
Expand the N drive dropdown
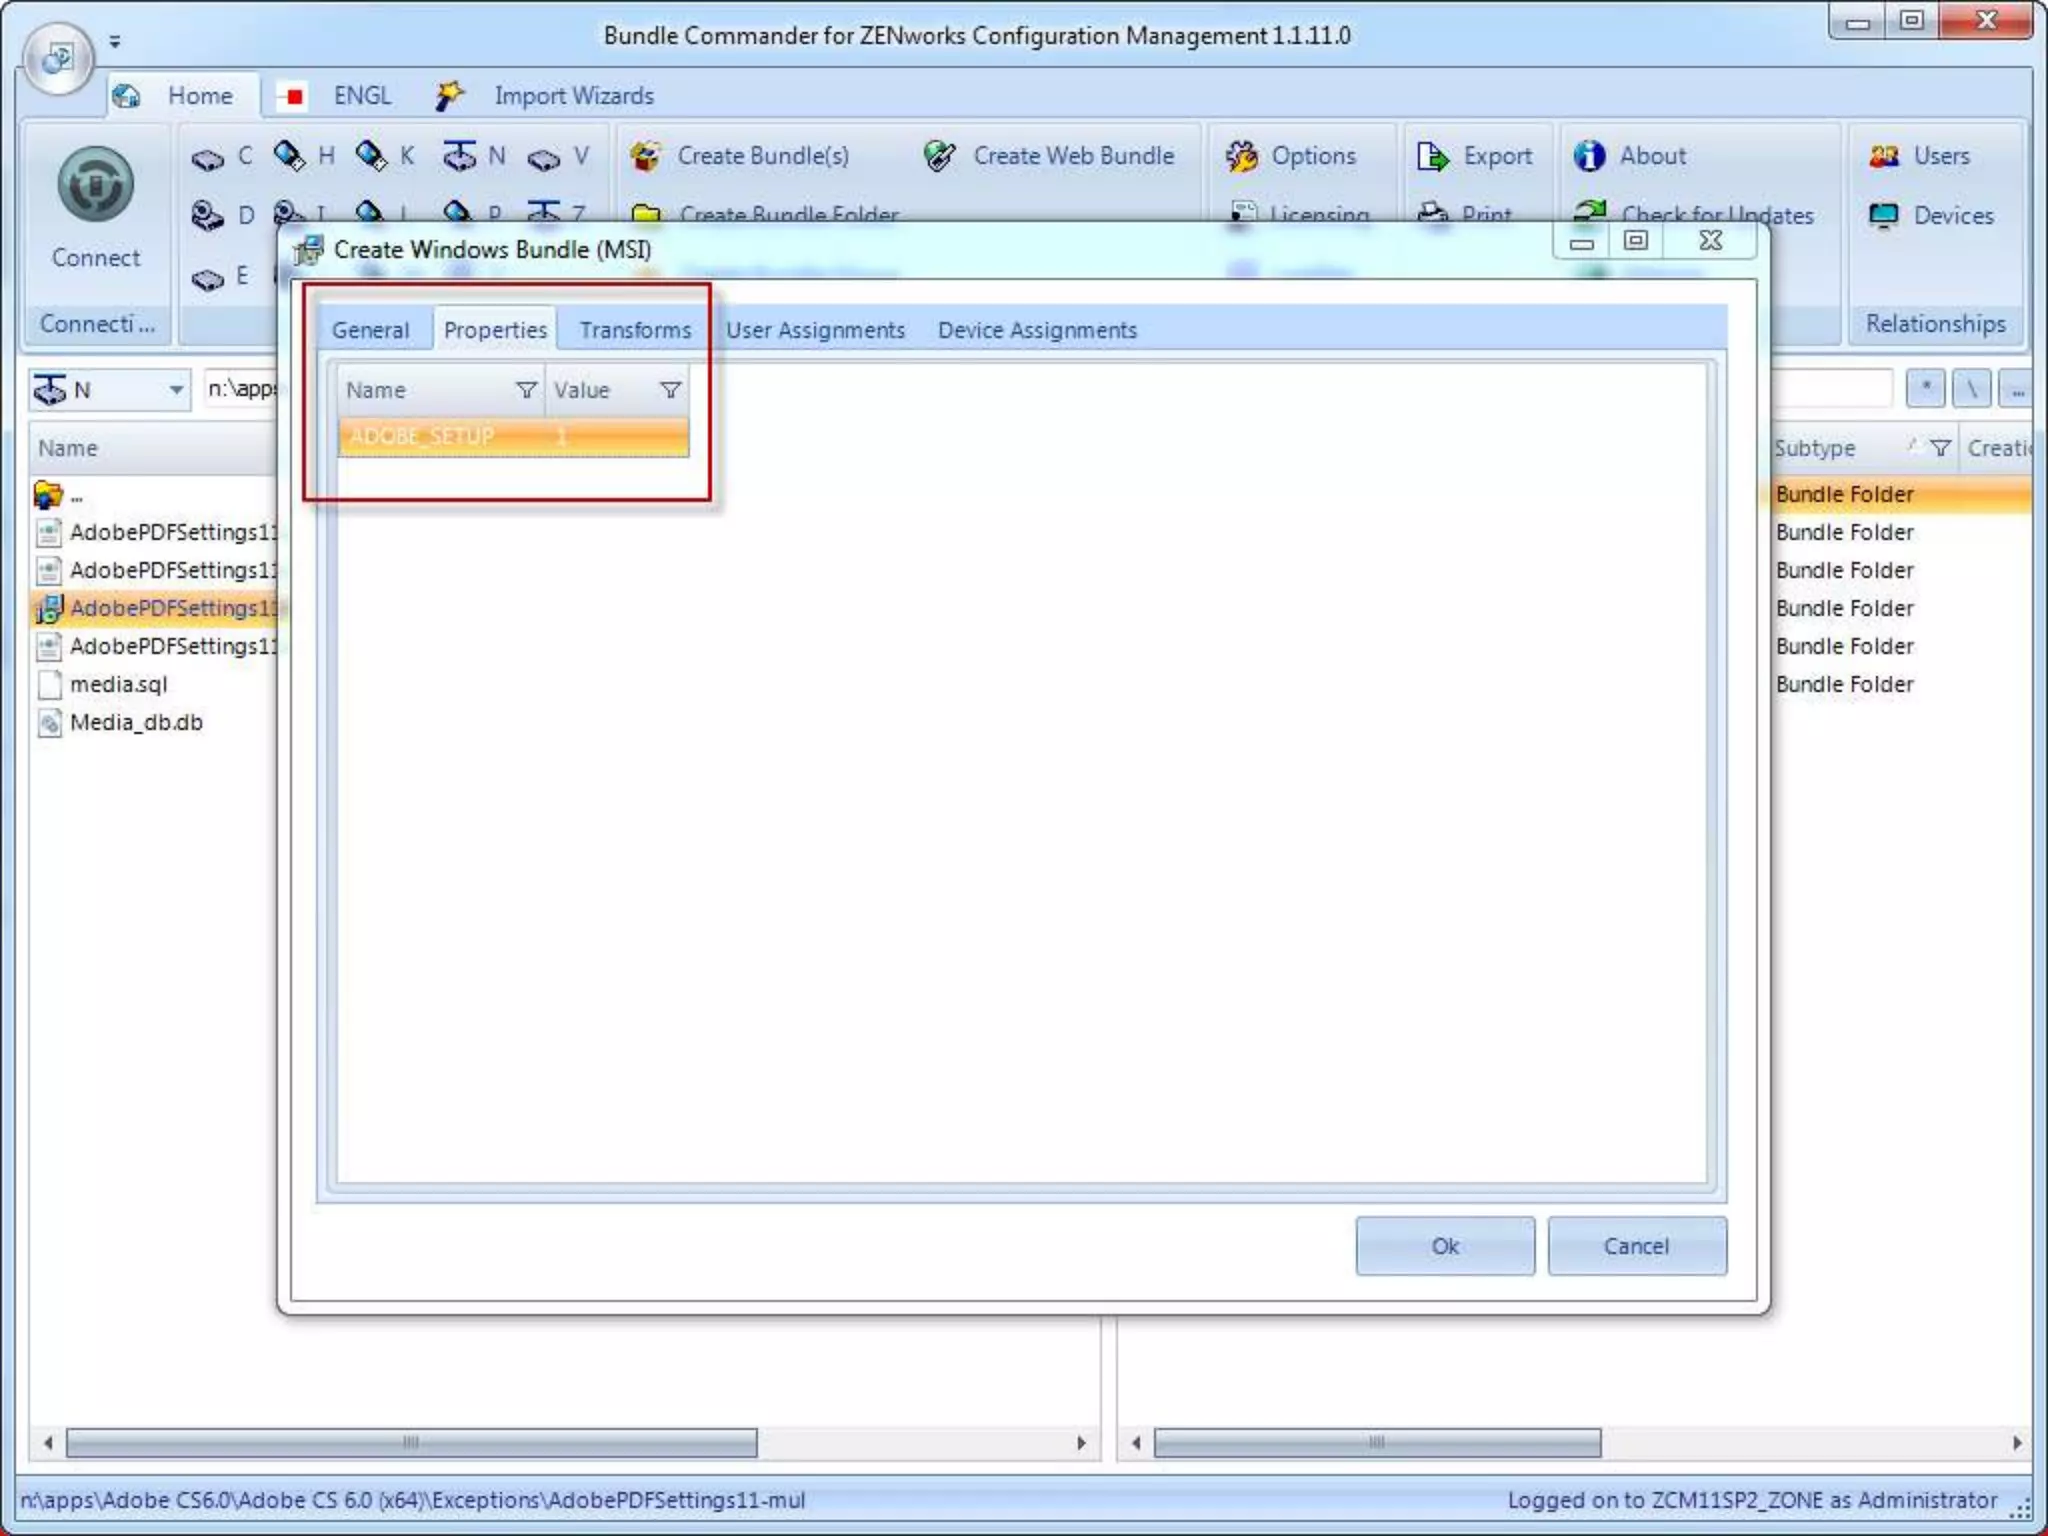(x=175, y=389)
